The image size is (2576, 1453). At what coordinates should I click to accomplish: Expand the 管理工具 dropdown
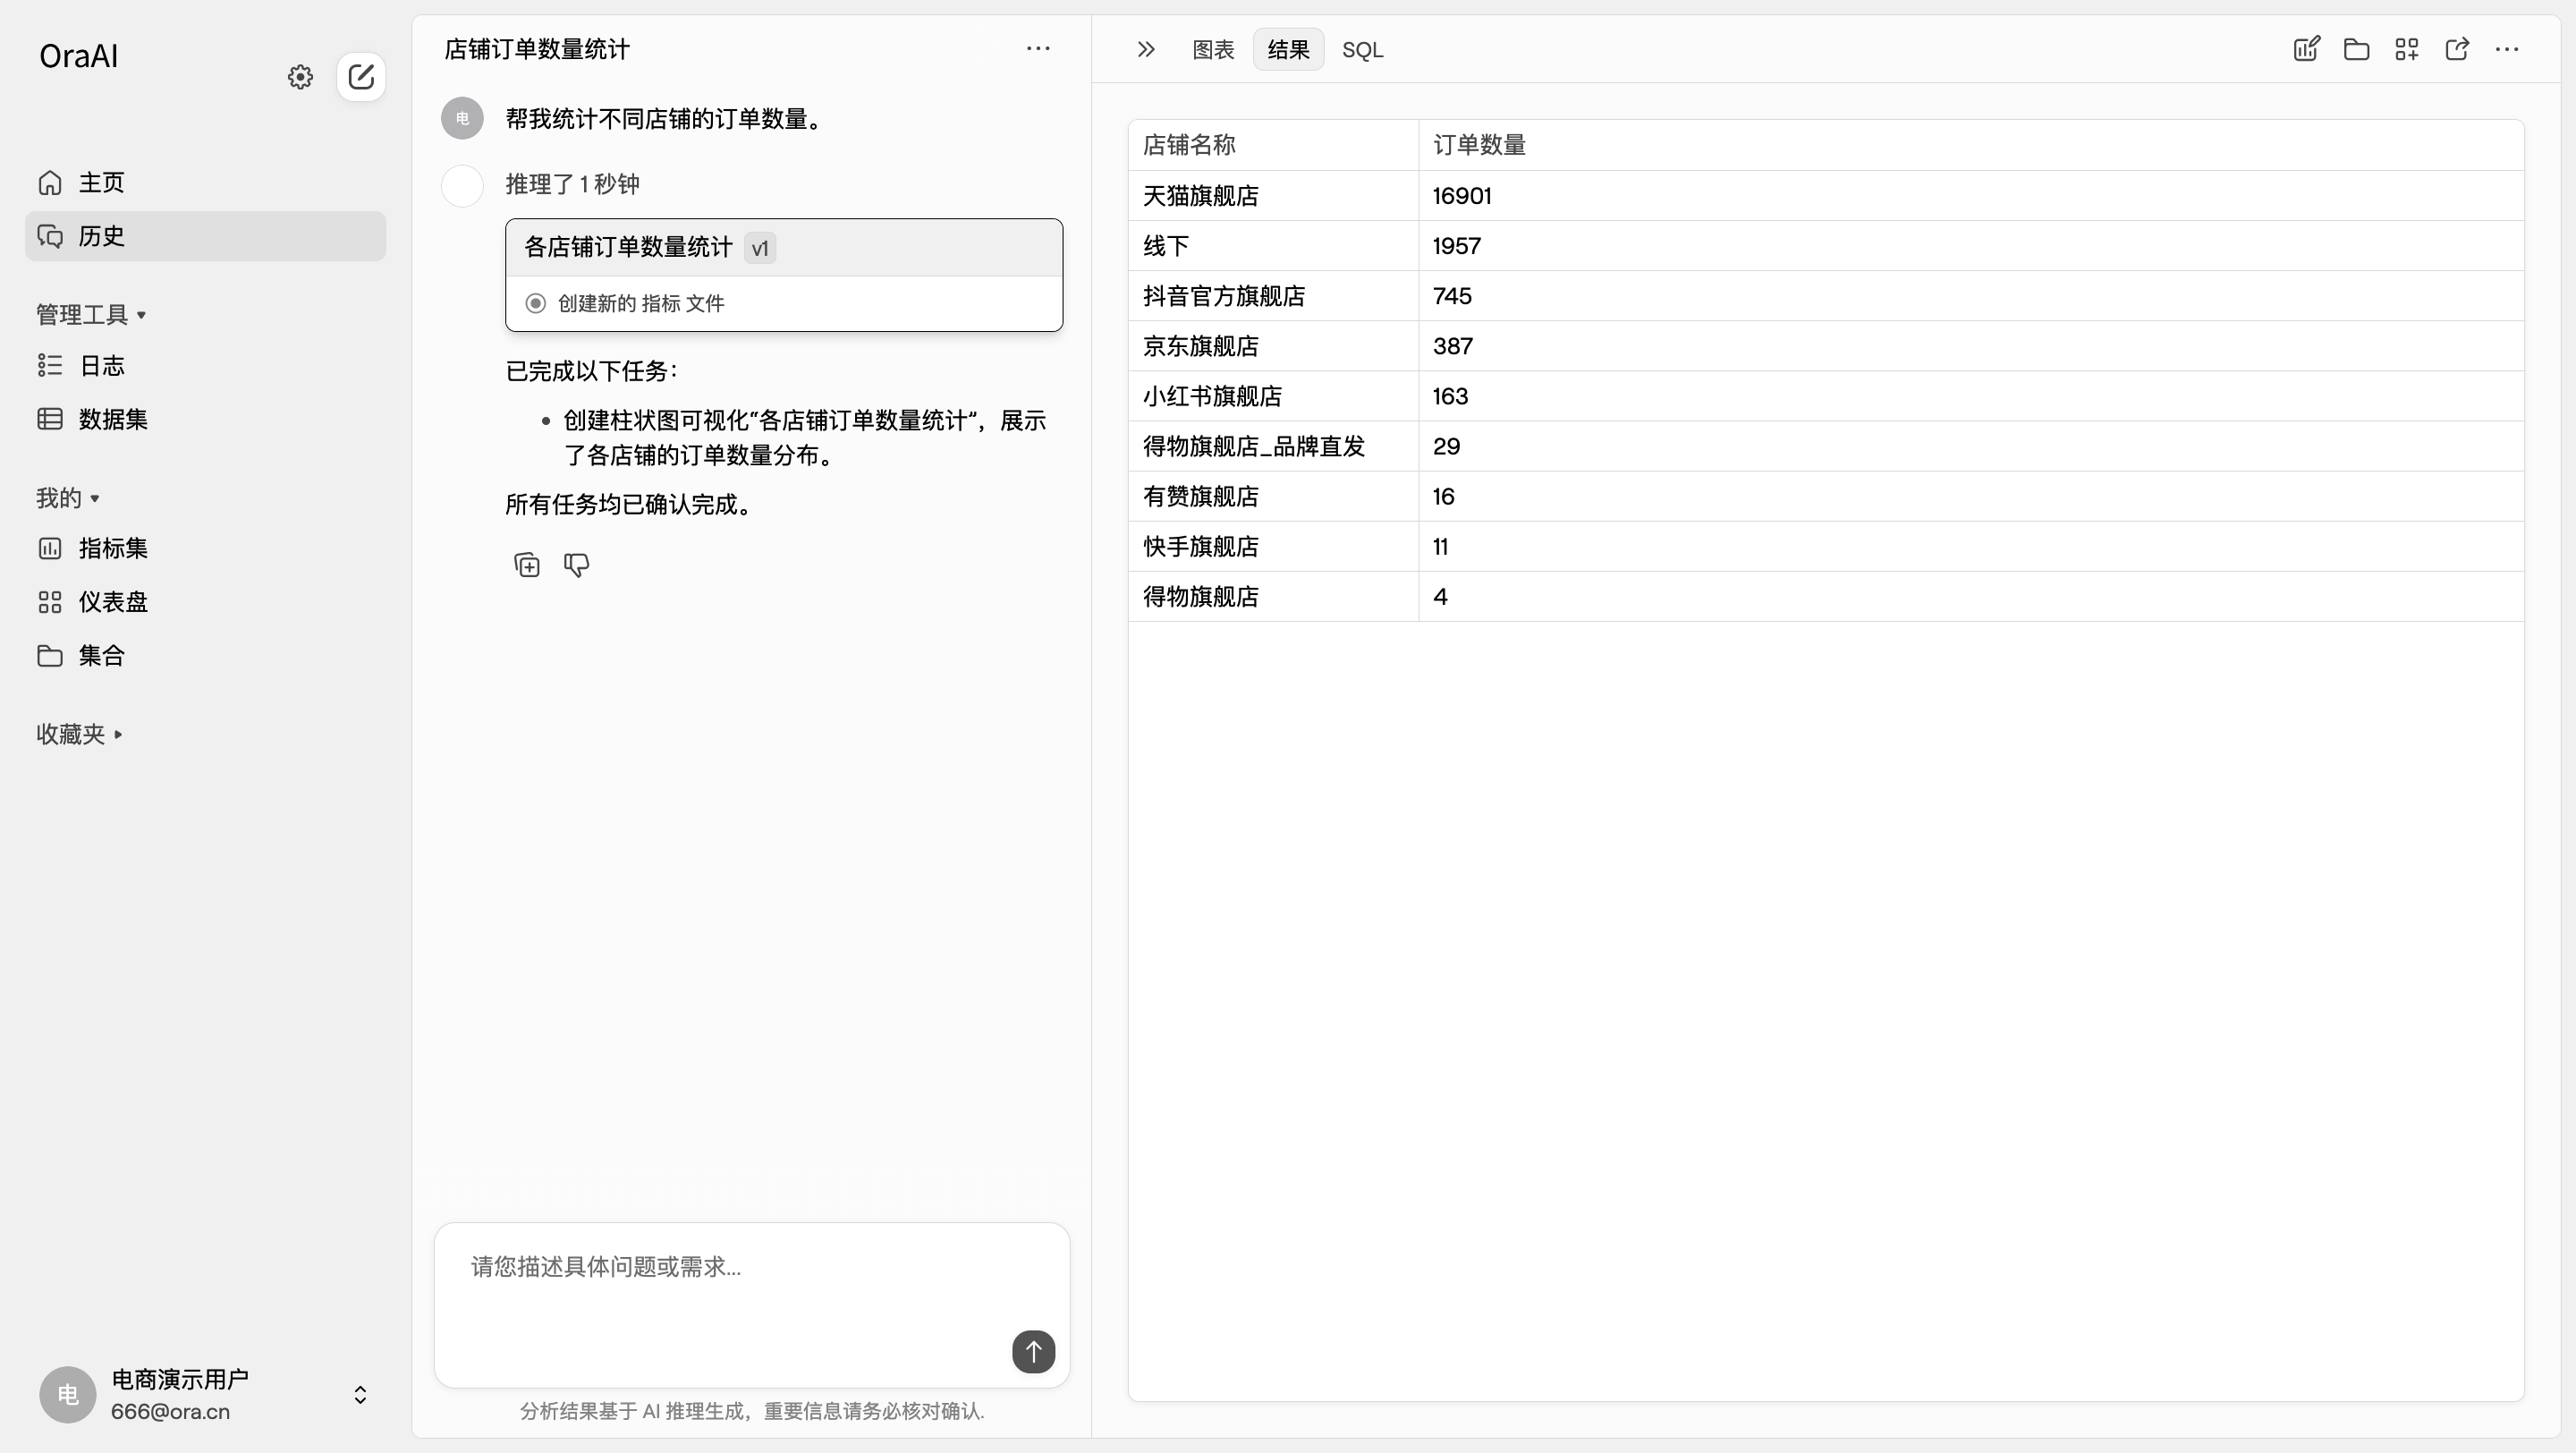(90, 313)
